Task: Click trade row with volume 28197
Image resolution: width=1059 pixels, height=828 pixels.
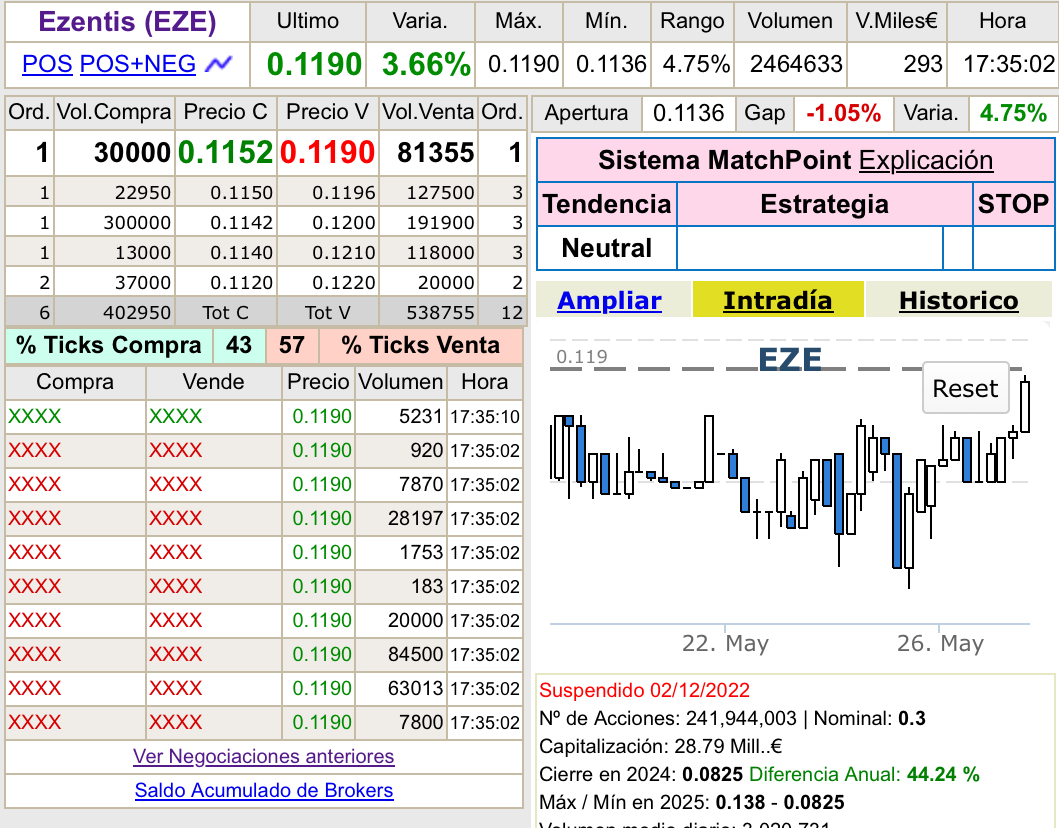Action: tap(263, 519)
